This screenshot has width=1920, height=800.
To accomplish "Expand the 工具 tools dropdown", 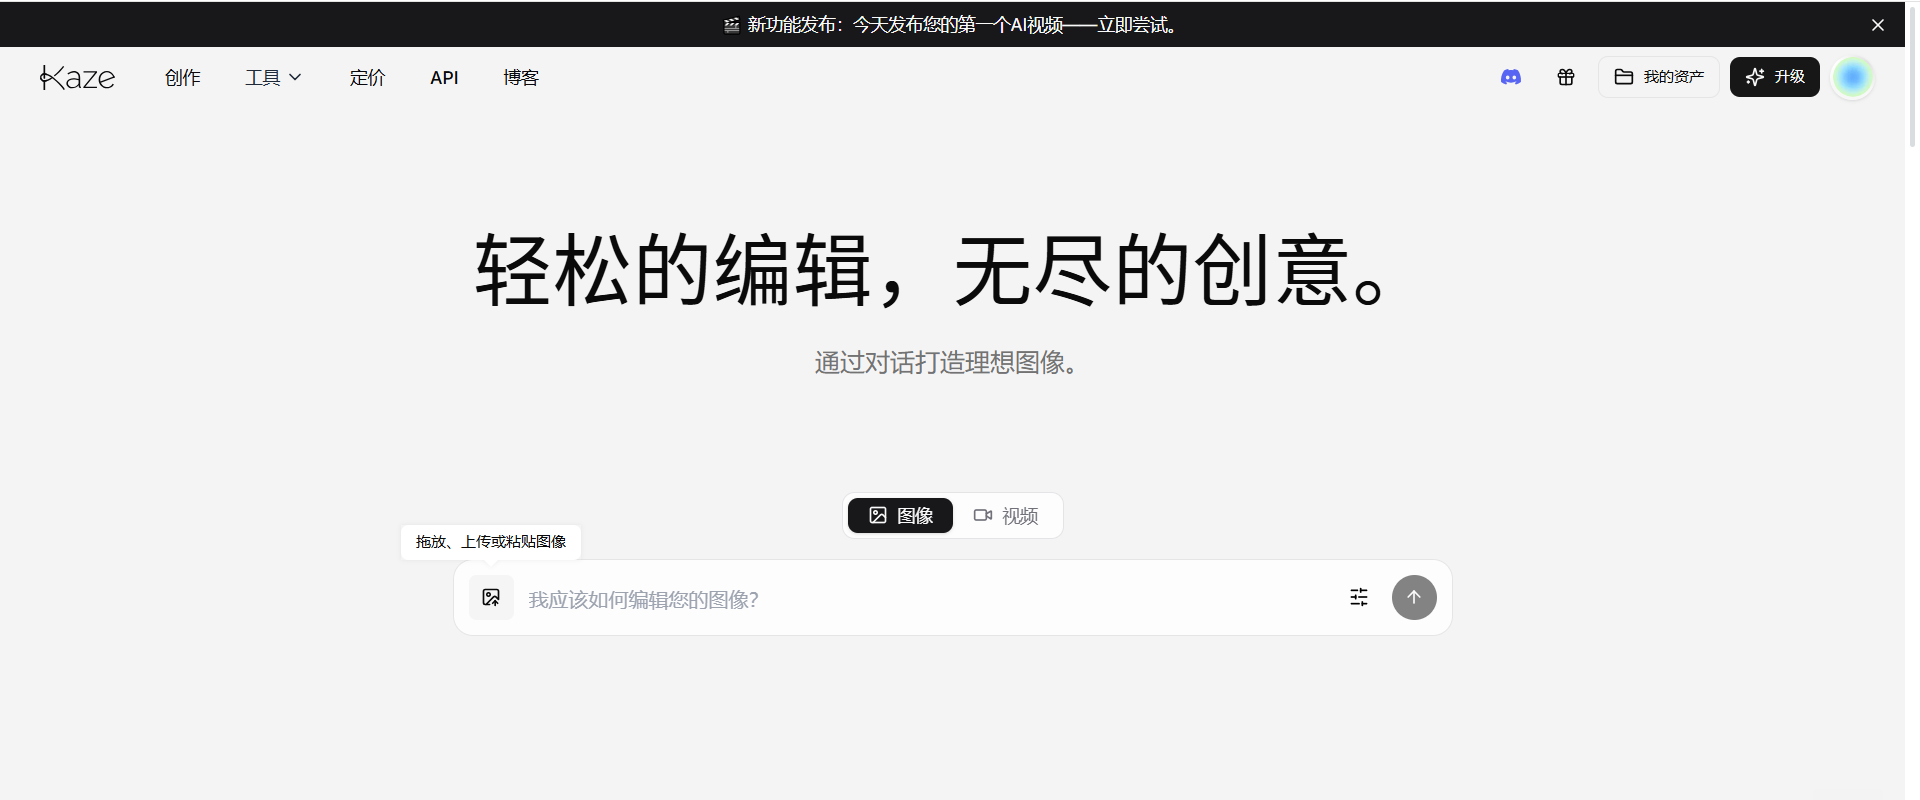I will coord(273,77).
